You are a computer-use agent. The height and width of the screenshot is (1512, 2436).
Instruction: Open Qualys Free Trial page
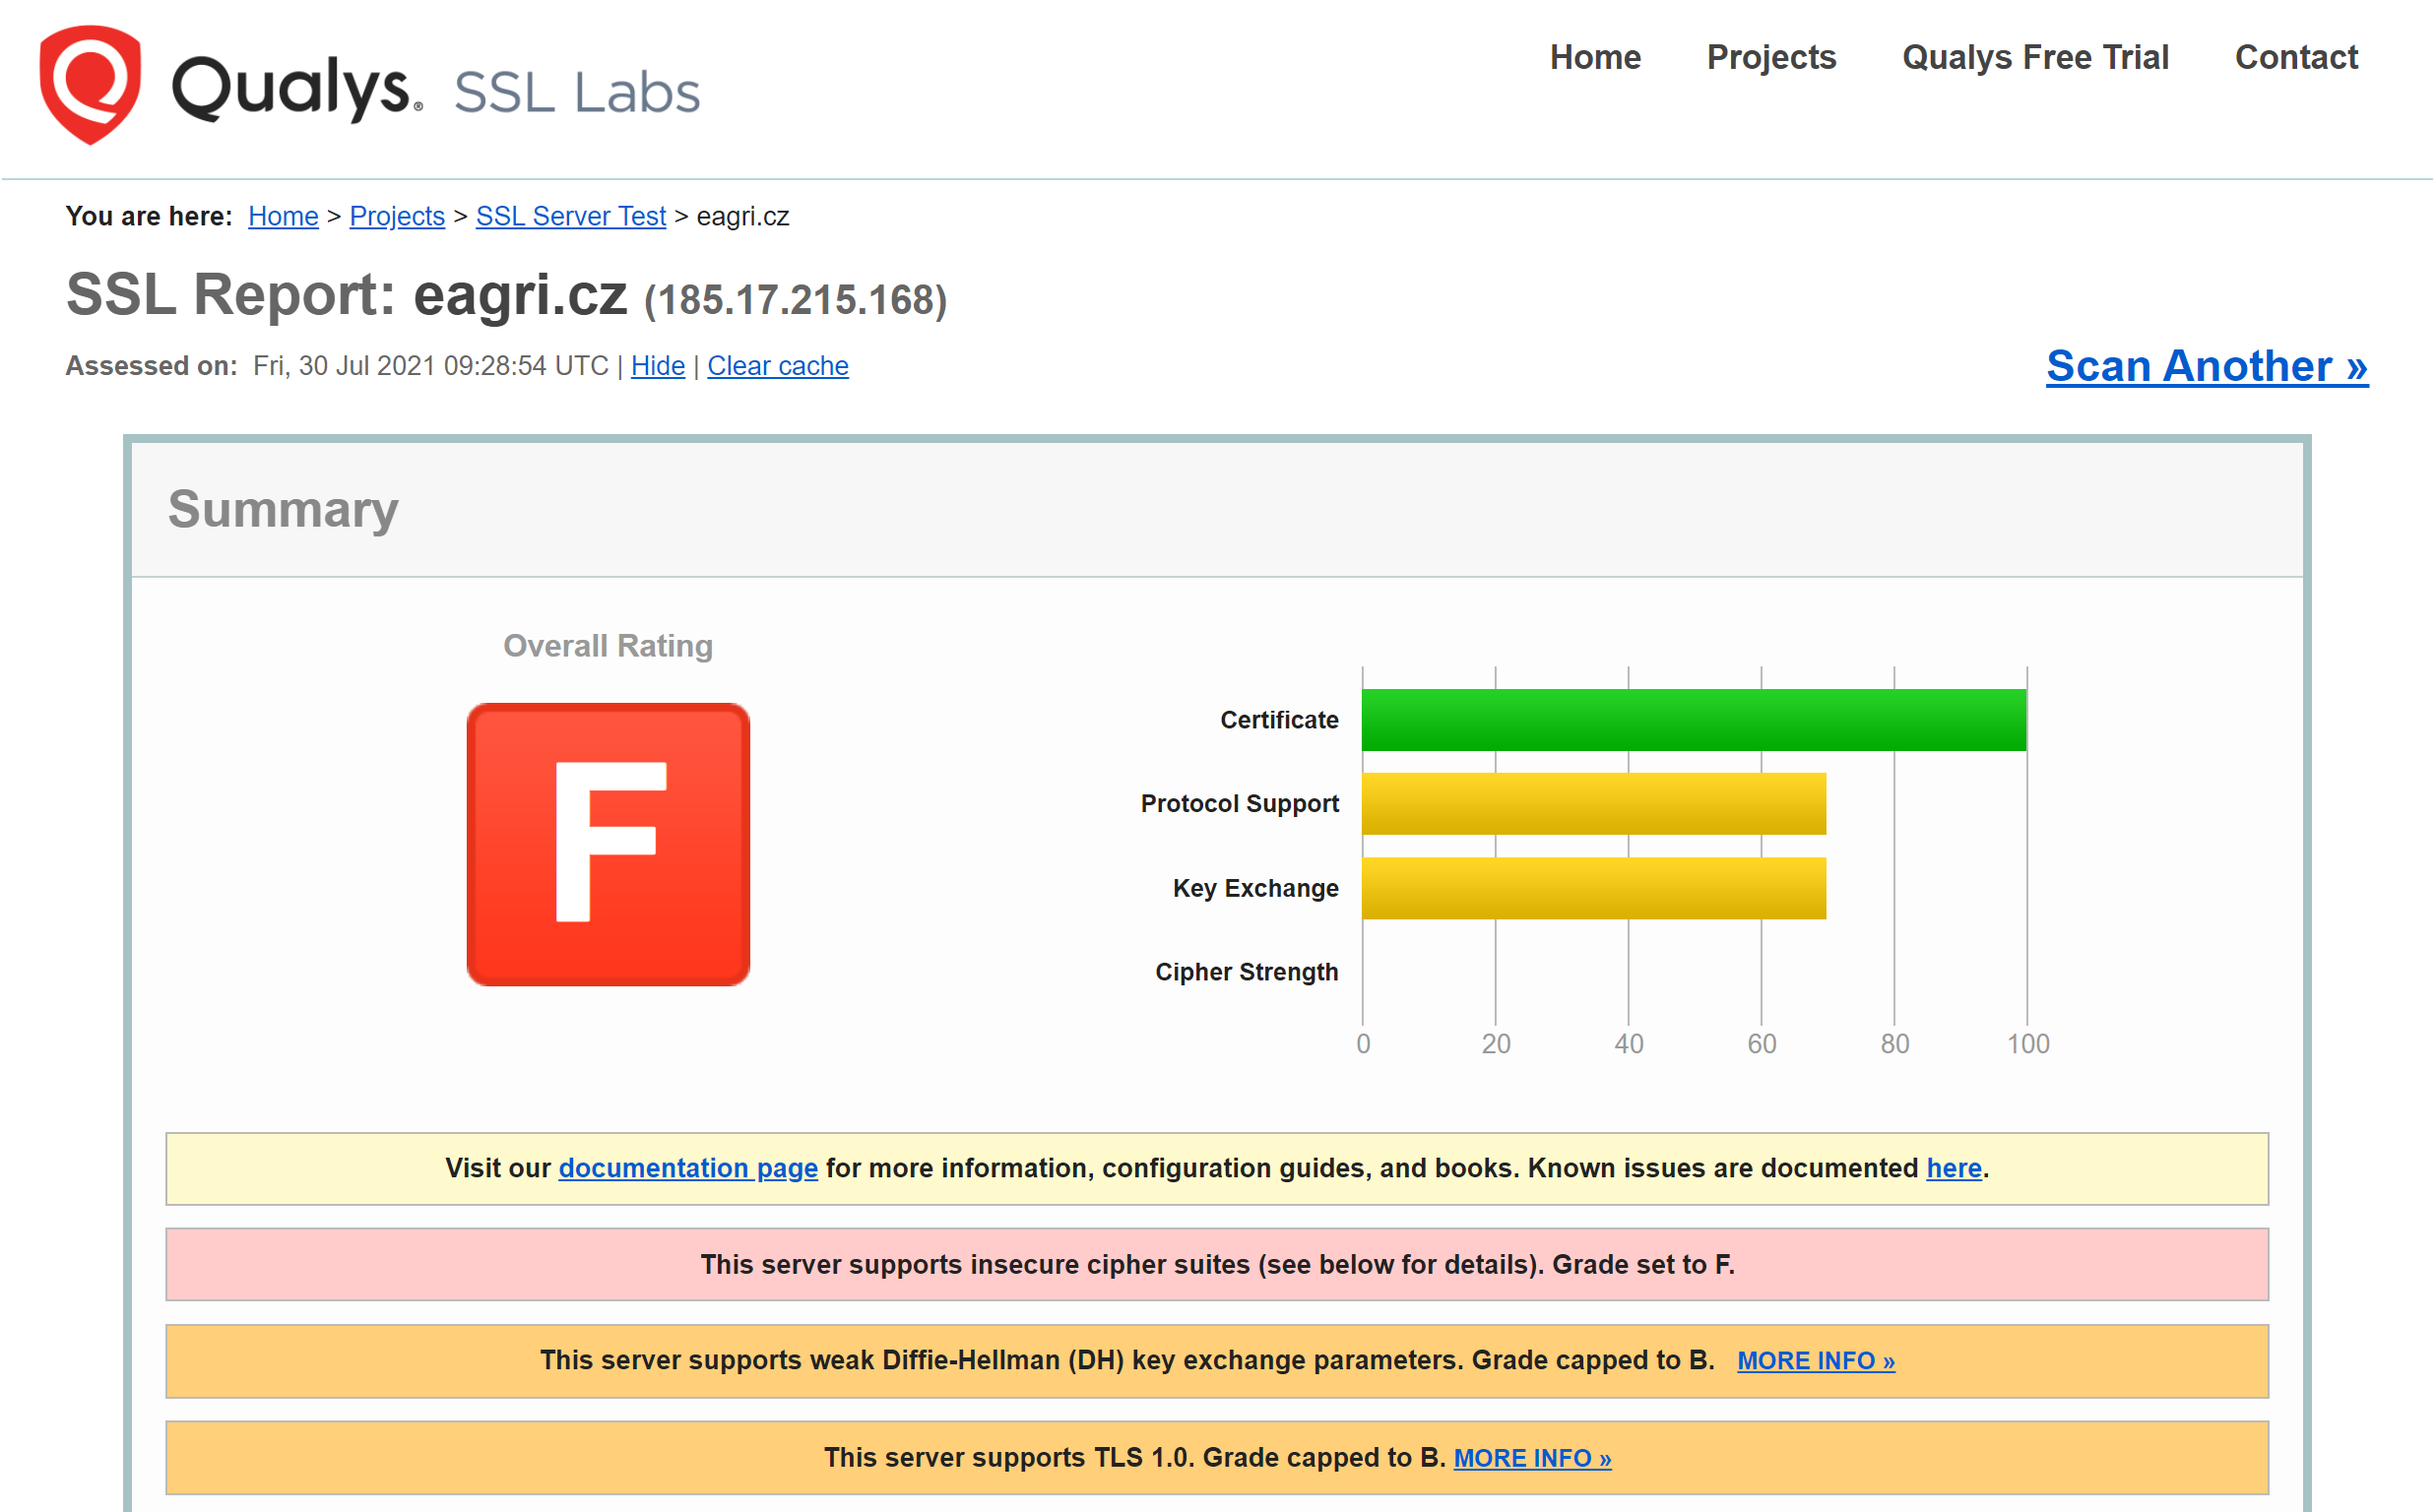tap(2037, 58)
